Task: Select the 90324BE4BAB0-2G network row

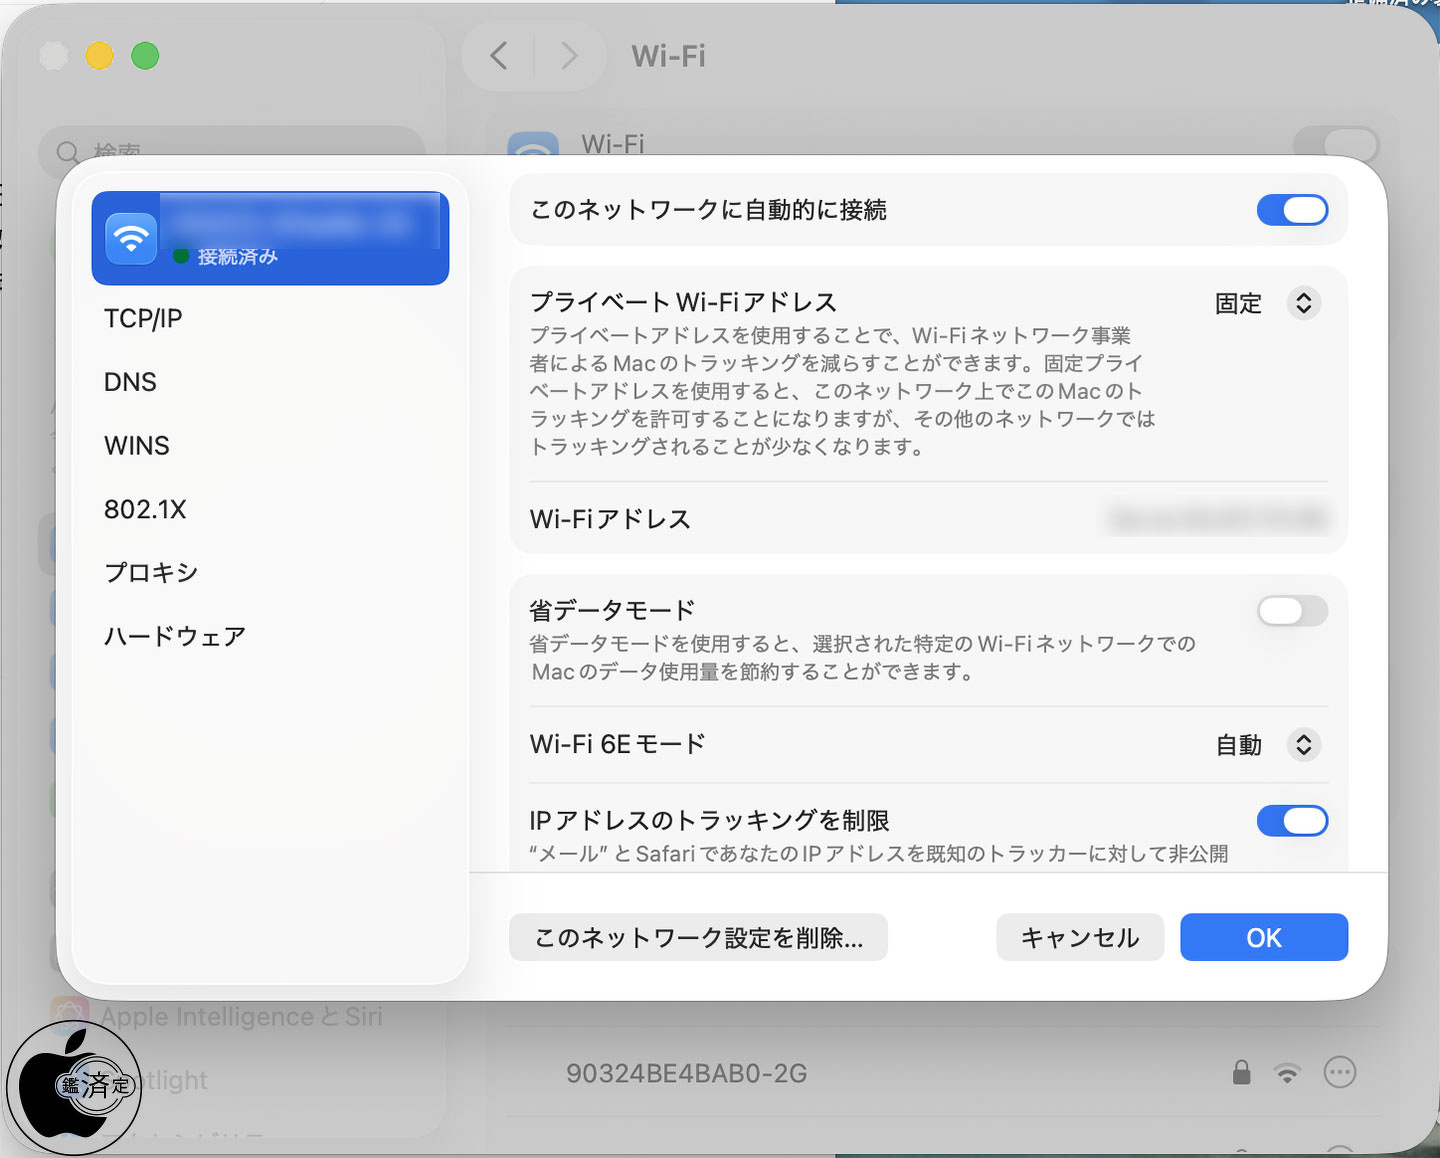Action: pos(687,1073)
